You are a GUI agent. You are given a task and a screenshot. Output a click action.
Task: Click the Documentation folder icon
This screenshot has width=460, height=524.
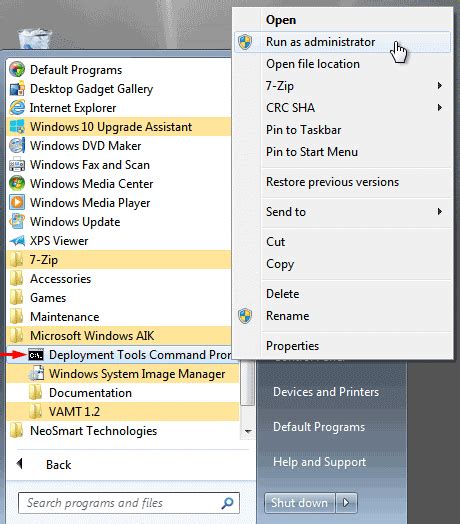click(35, 393)
